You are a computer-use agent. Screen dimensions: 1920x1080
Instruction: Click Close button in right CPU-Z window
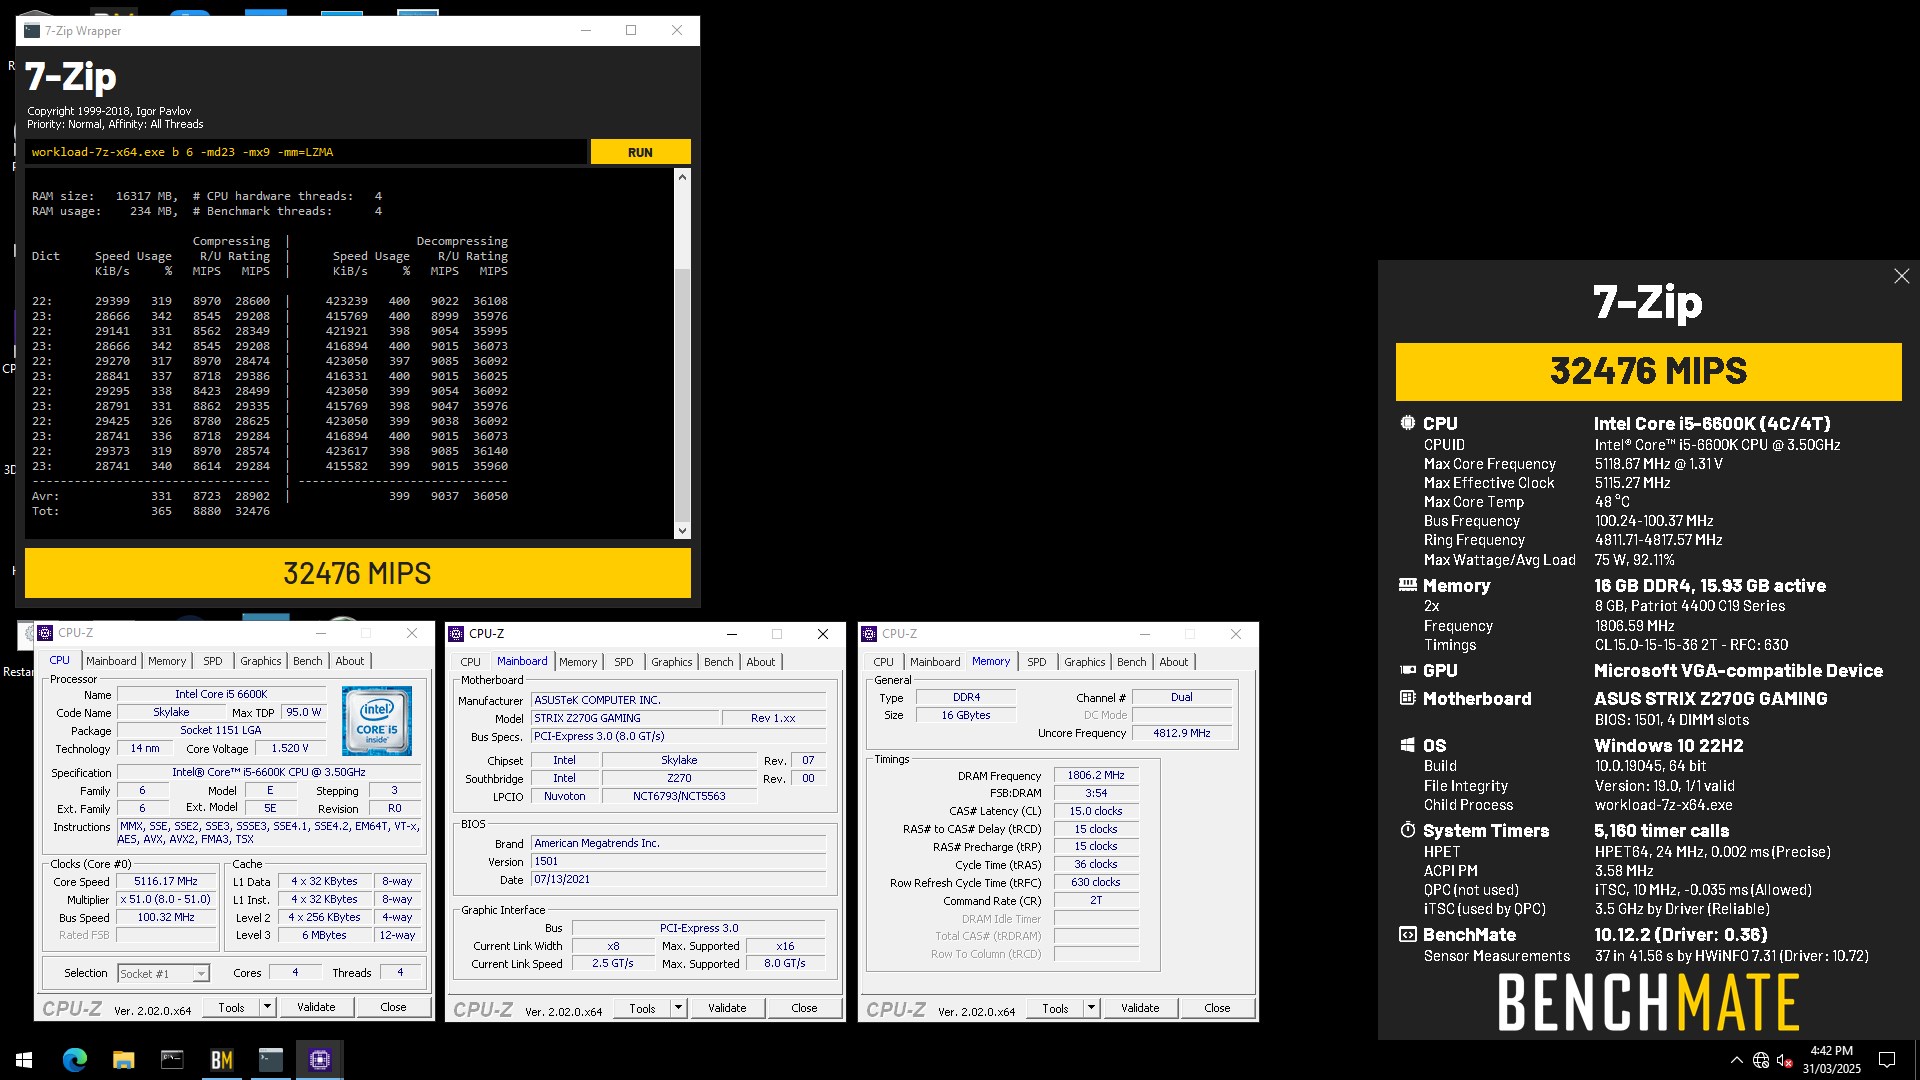click(1217, 1008)
